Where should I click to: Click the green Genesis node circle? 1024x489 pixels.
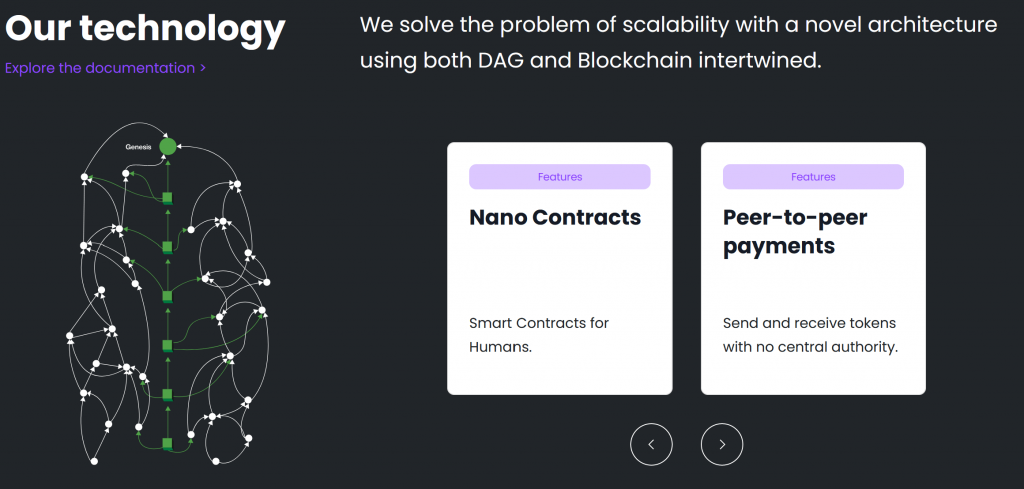pyautogui.click(x=168, y=147)
